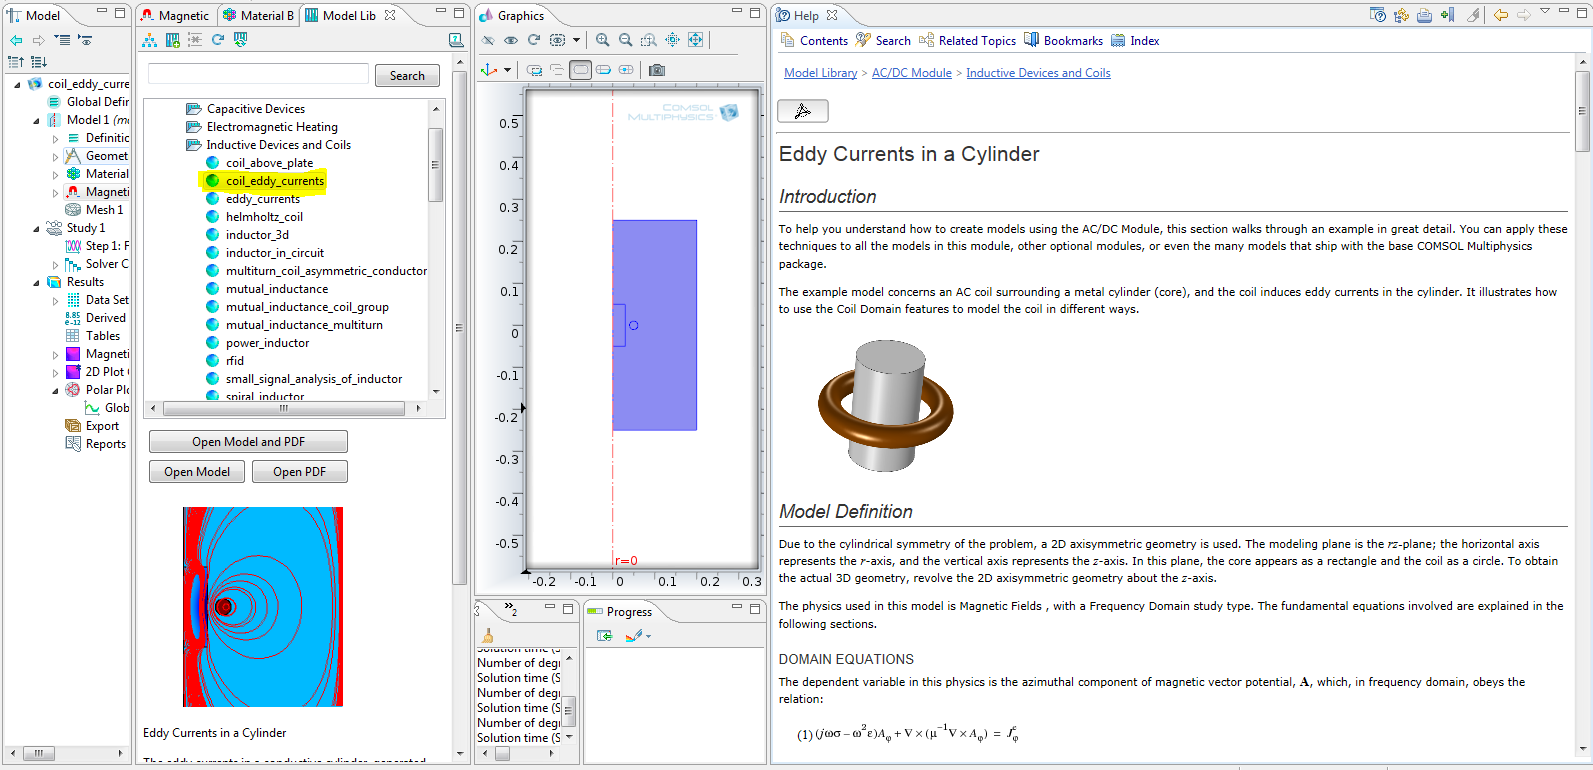This screenshot has width=1593, height=770.
Task: Take a snapshot with the camera icon
Action: point(656,70)
